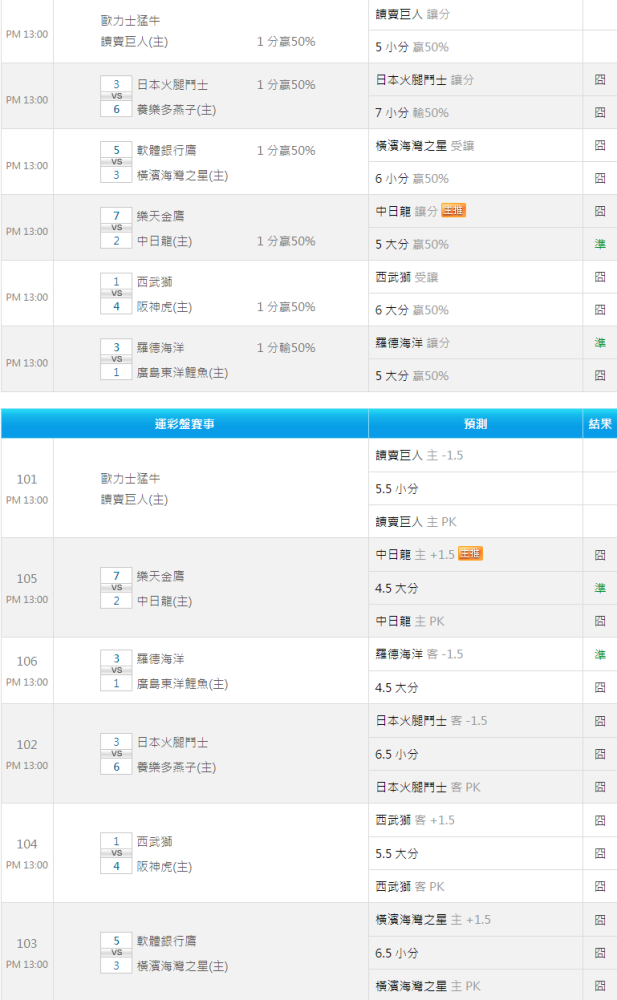Image resolution: width=617 pixels, height=1000 pixels.
Task: Open match number 102
Action: click(x=27, y=744)
